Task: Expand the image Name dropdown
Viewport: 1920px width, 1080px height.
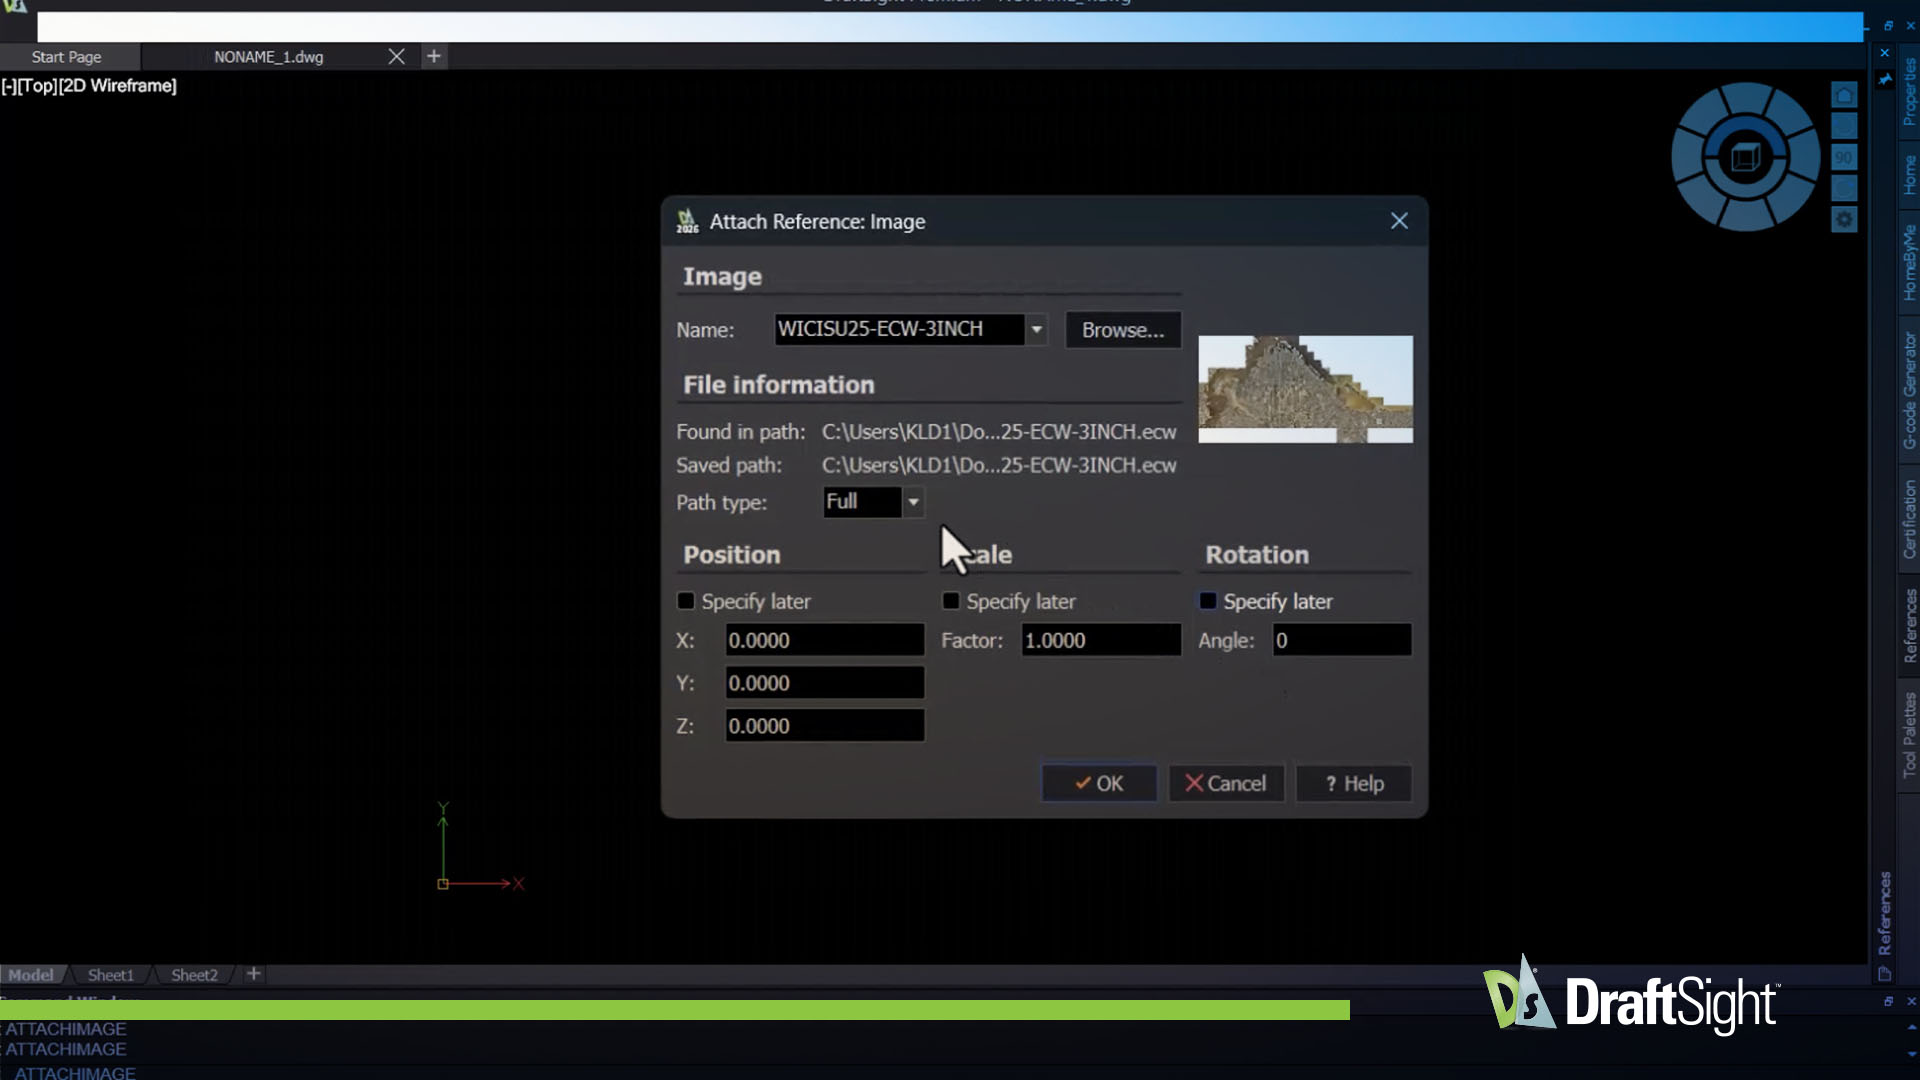Action: [x=1036, y=329]
